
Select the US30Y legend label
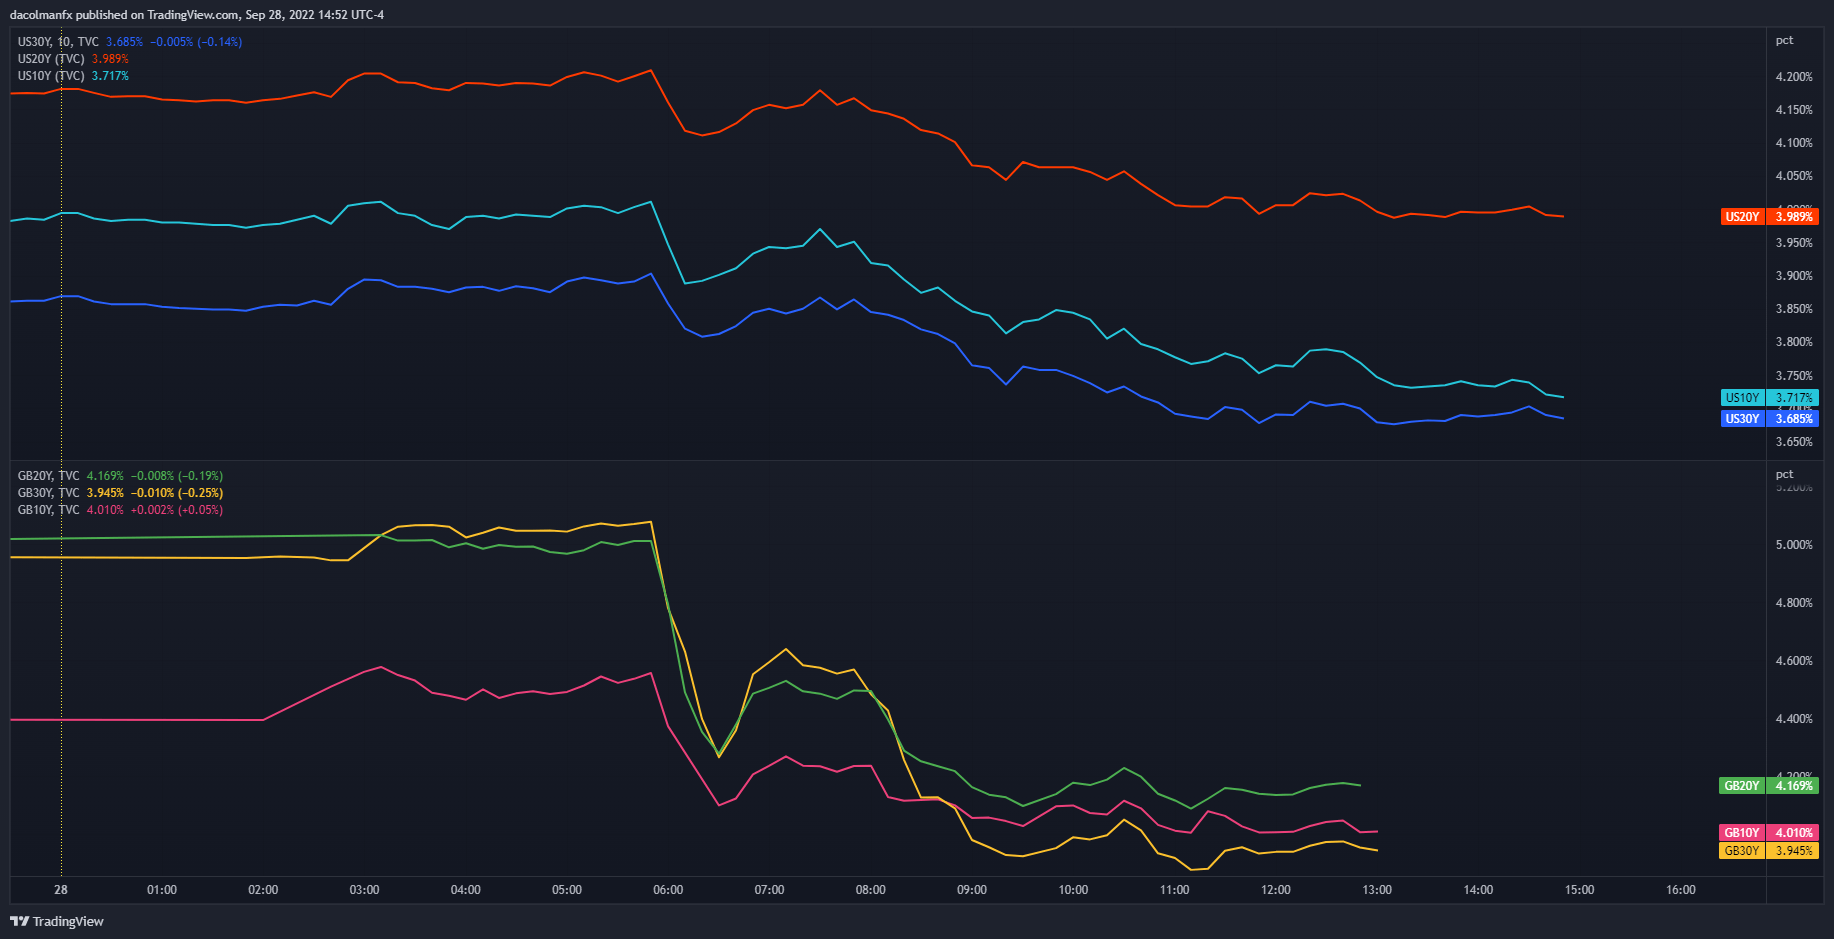click(x=34, y=42)
